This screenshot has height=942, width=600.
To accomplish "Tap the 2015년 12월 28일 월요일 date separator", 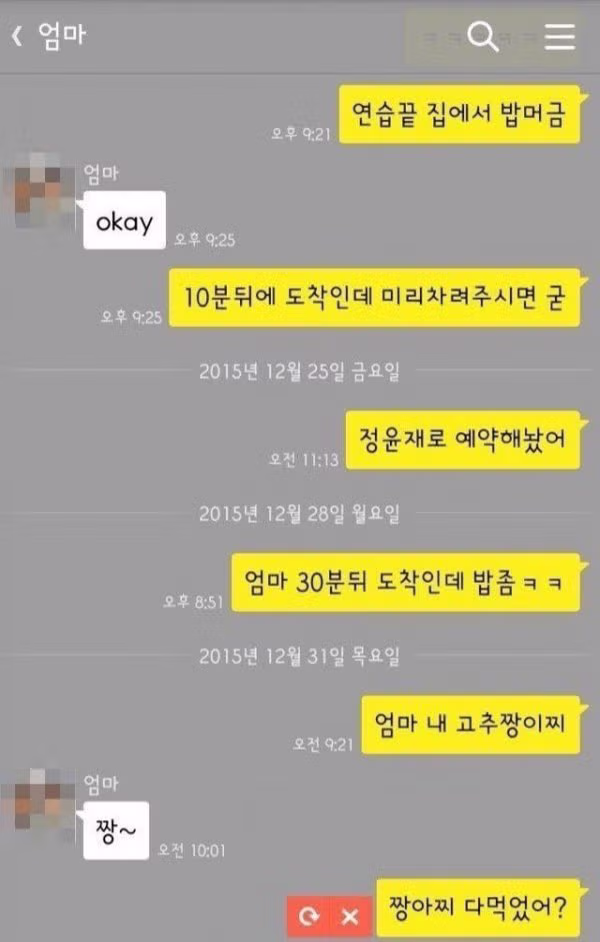I will [x=299, y=514].
